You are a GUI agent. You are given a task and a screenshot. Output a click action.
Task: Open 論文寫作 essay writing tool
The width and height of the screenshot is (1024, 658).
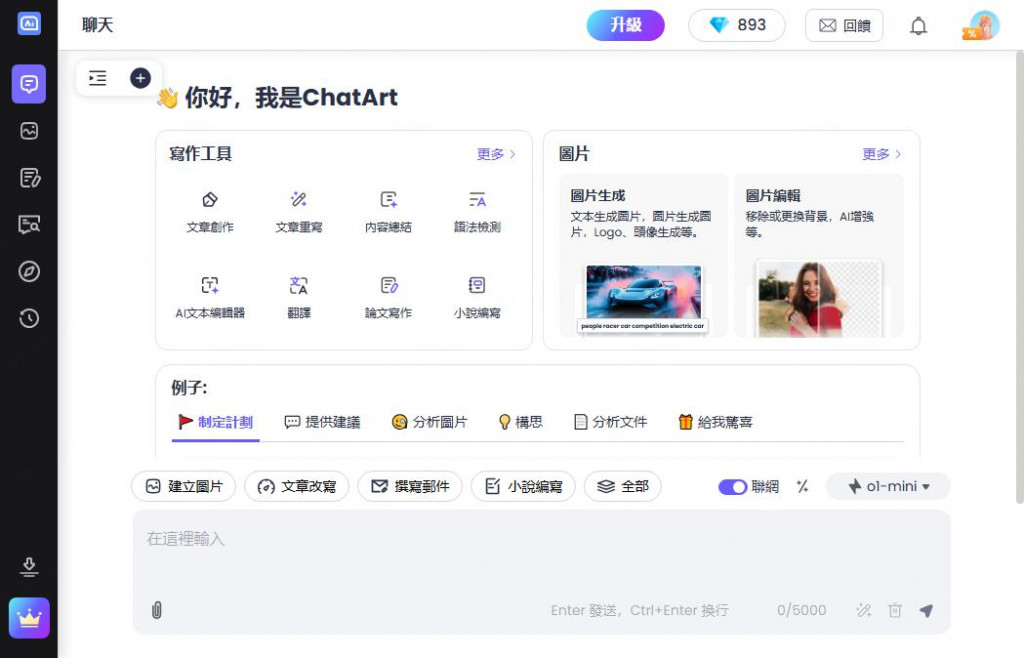pyautogui.click(x=389, y=298)
